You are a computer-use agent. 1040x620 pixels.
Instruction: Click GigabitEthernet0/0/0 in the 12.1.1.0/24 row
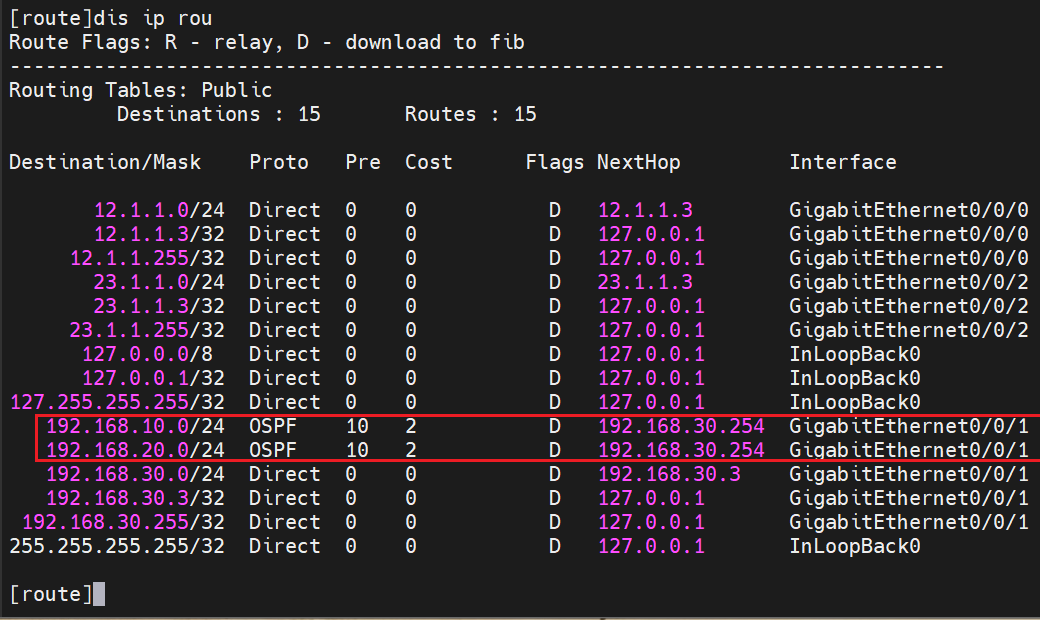[x=908, y=210]
